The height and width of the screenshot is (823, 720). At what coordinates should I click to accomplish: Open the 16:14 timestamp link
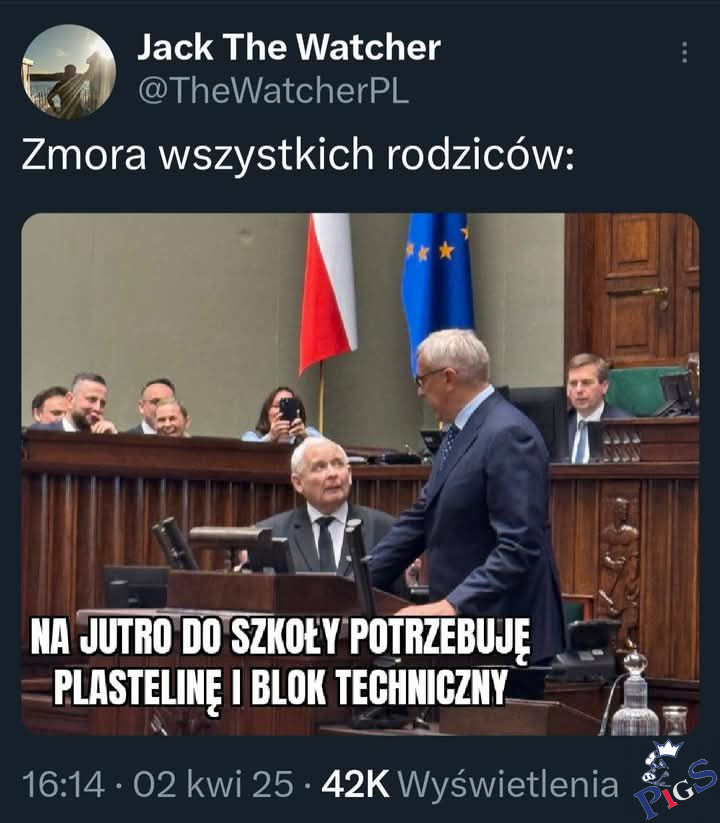click(63, 785)
